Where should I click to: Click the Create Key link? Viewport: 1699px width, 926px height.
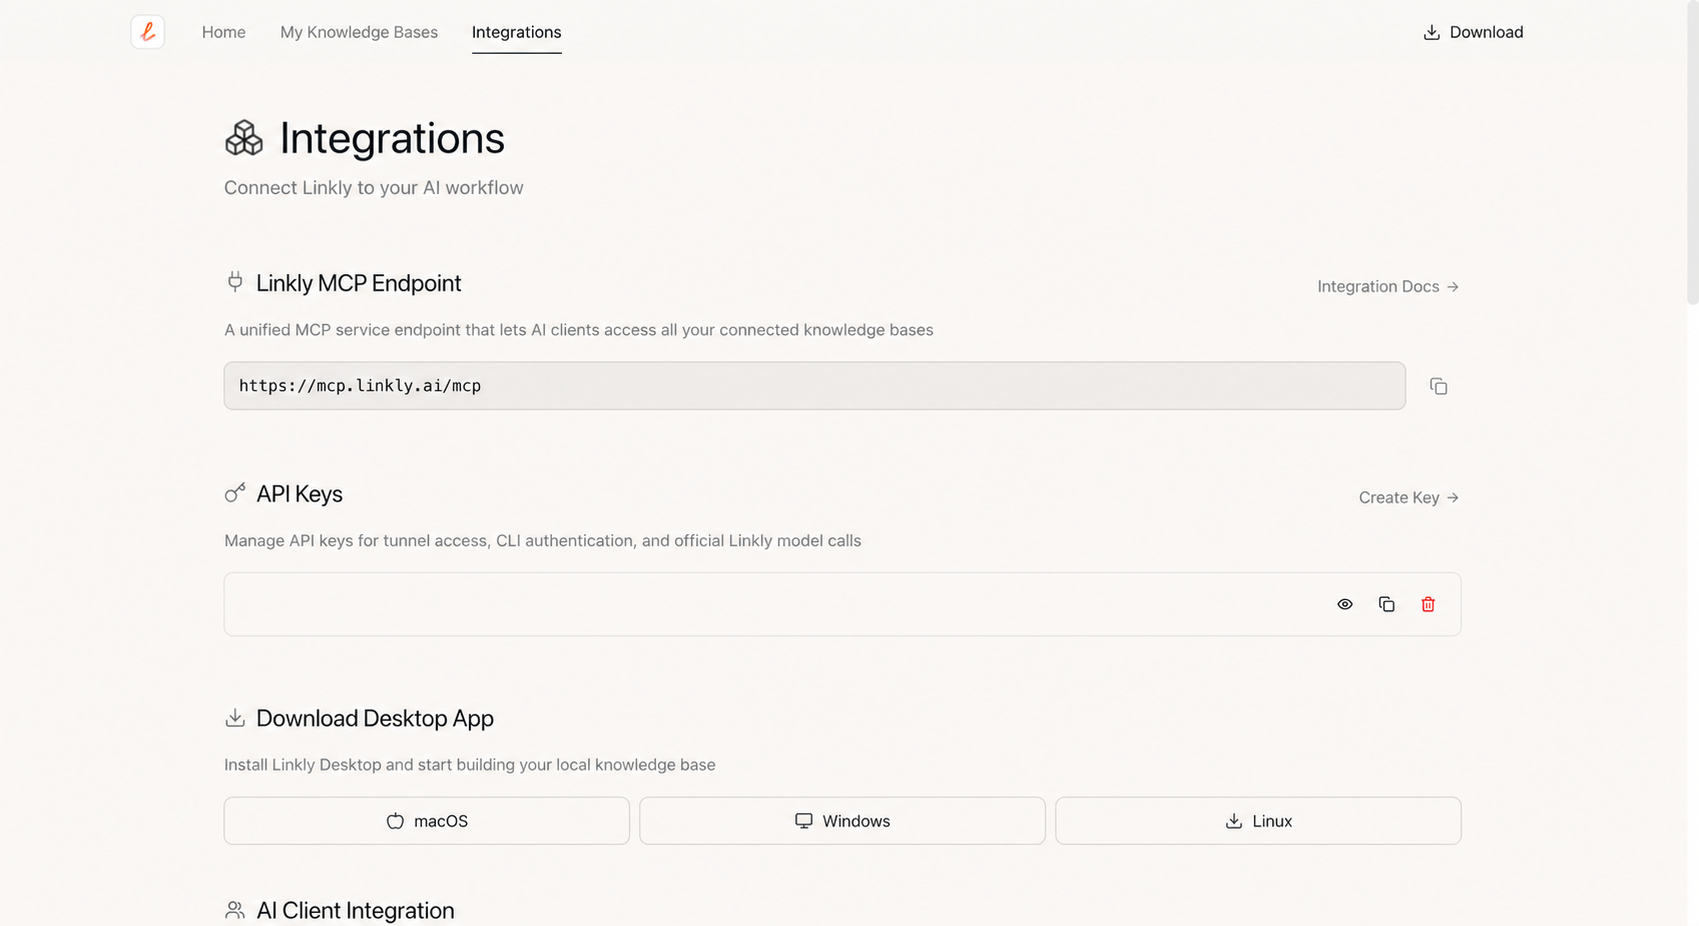(x=1409, y=498)
